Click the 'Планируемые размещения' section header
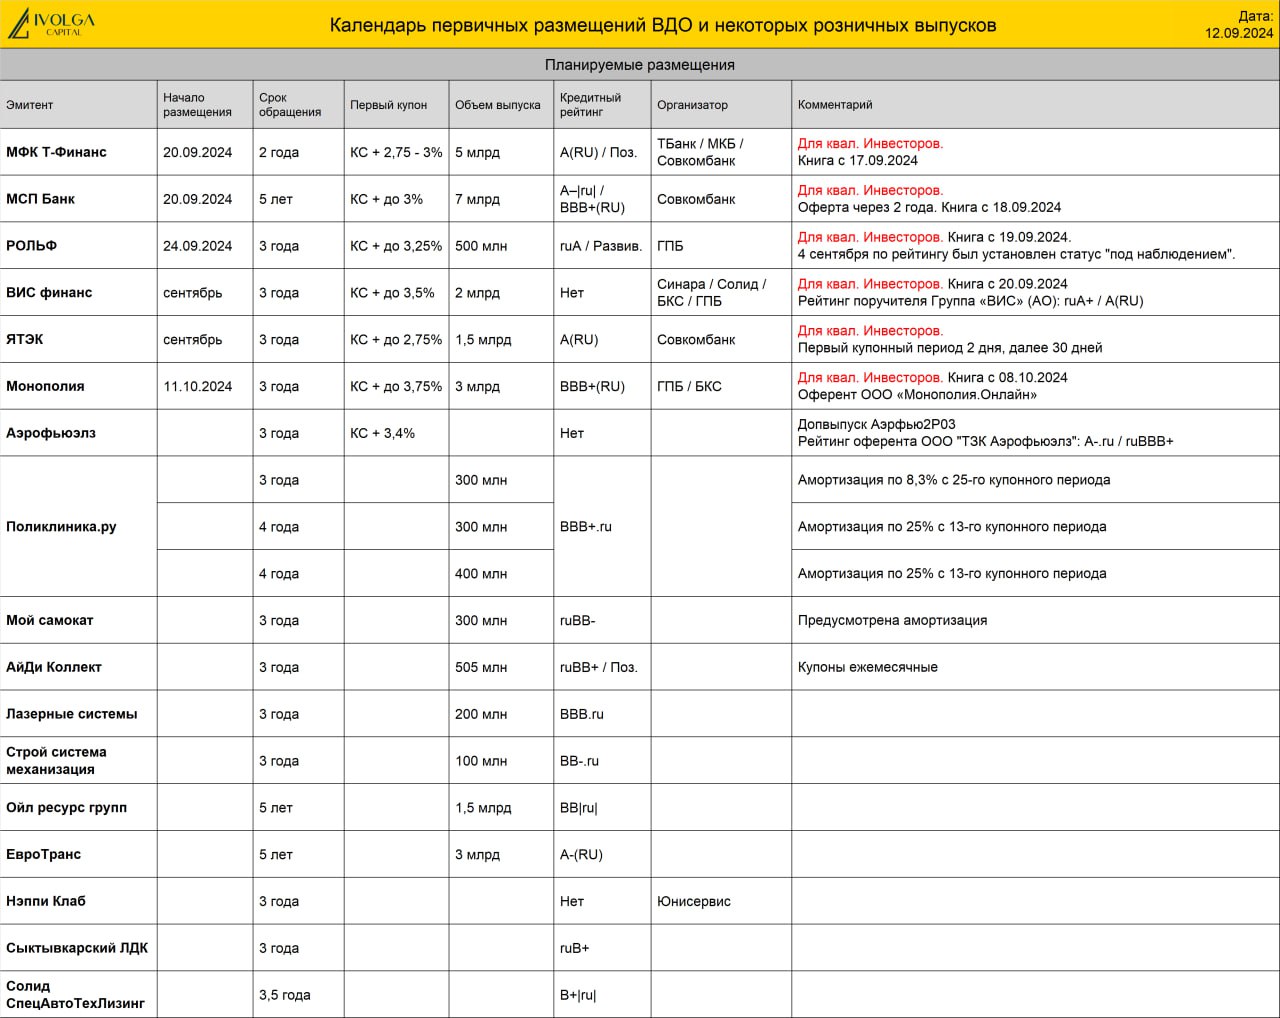 (x=640, y=64)
